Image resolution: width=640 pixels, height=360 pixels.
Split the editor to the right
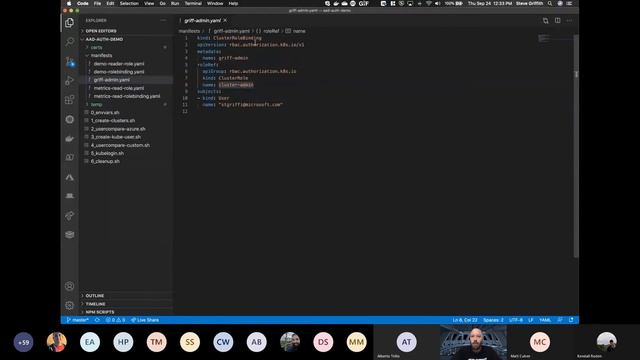tap(558, 20)
